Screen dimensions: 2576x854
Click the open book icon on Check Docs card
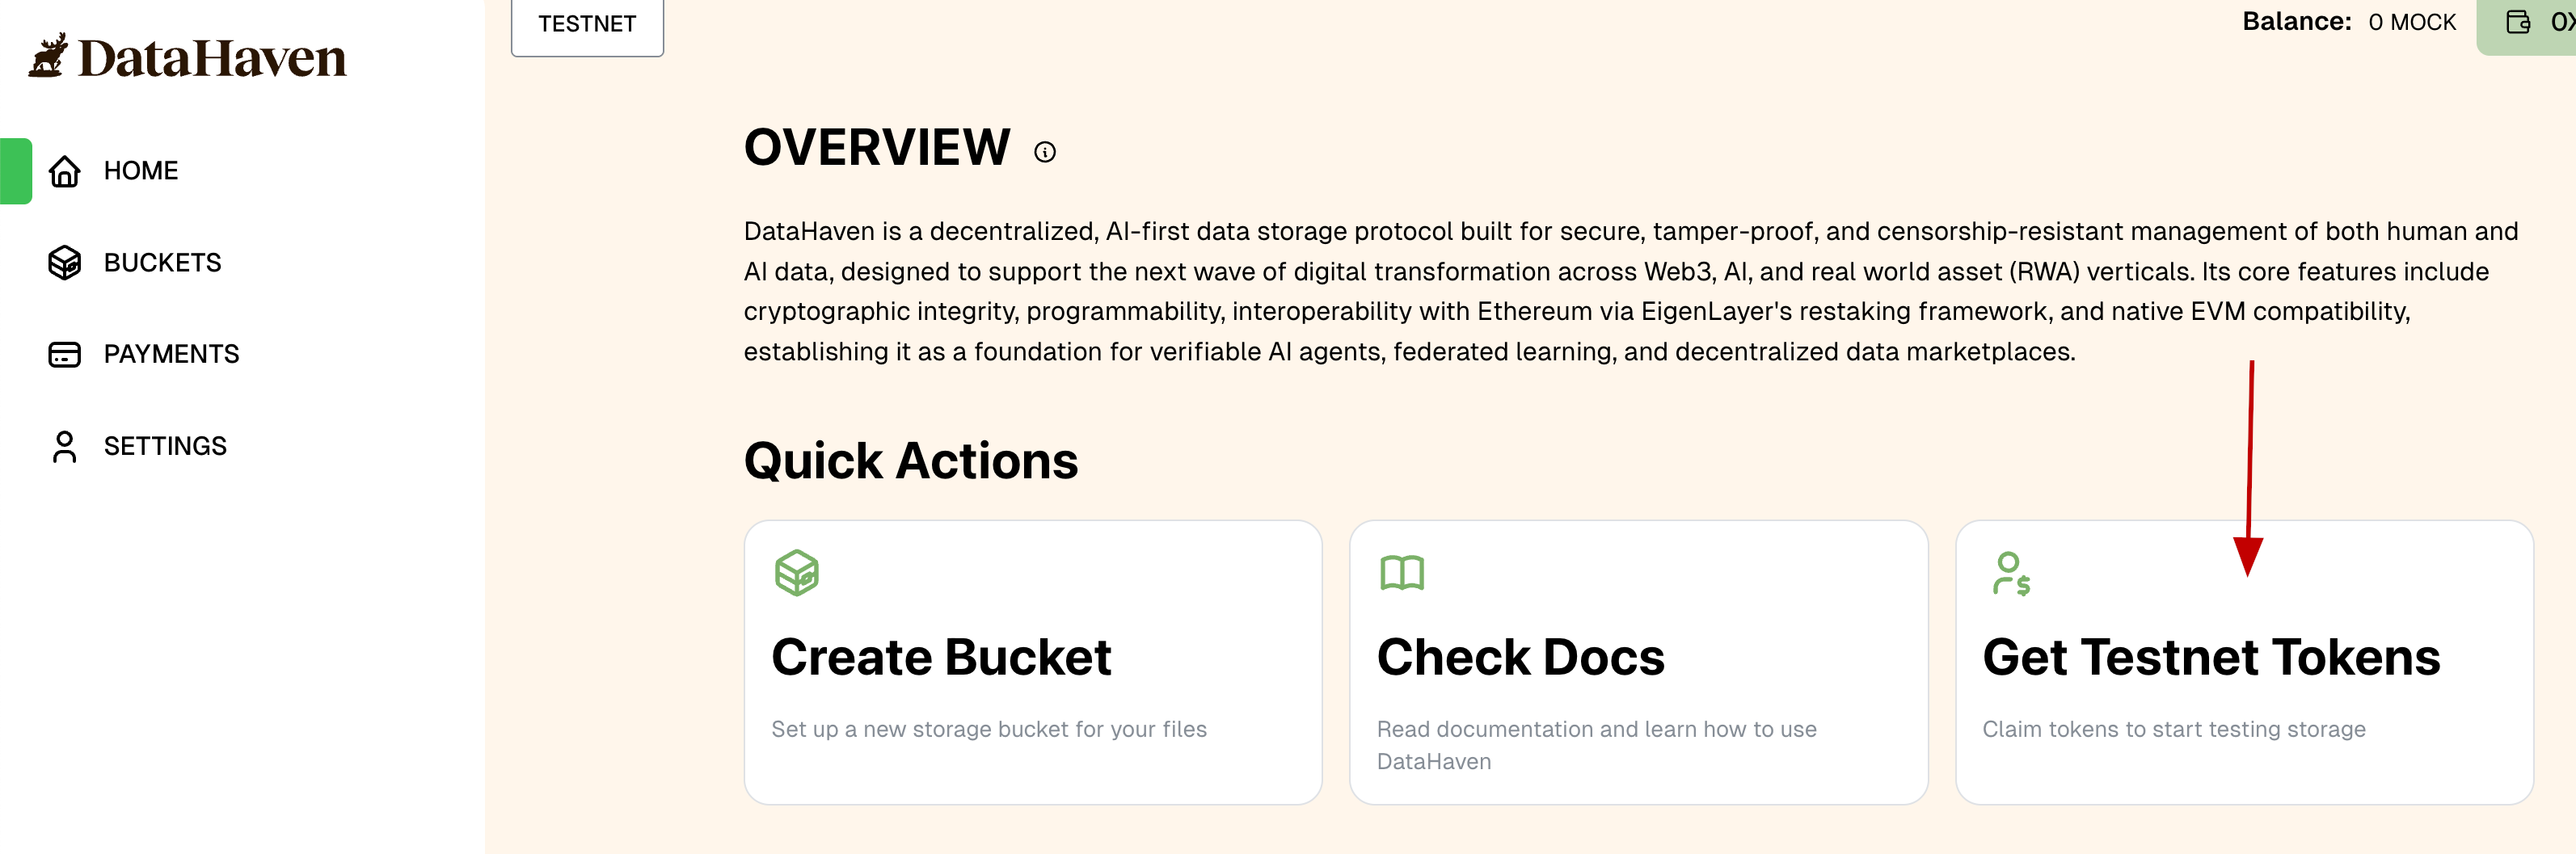click(x=1402, y=573)
